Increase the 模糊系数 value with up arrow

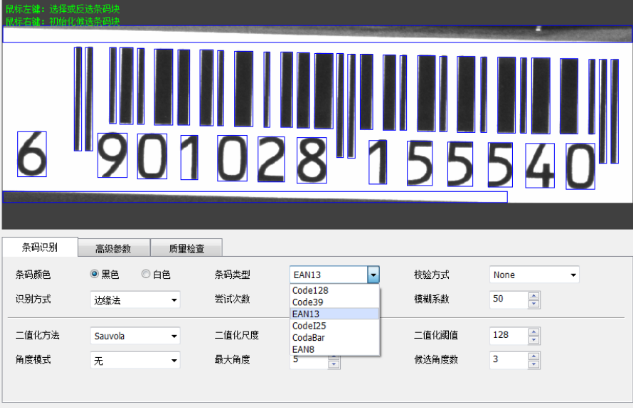pyautogui.click(x=534, y=295)
